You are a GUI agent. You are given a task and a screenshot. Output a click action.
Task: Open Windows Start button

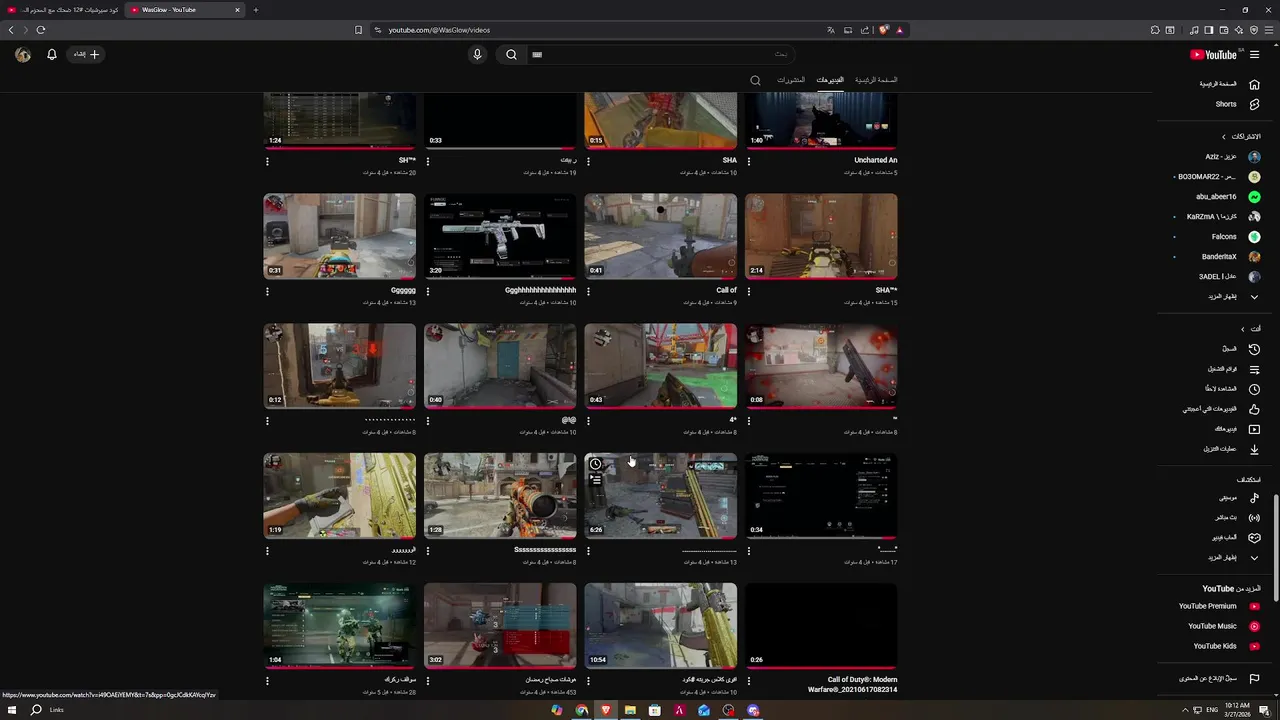[12, 710]
